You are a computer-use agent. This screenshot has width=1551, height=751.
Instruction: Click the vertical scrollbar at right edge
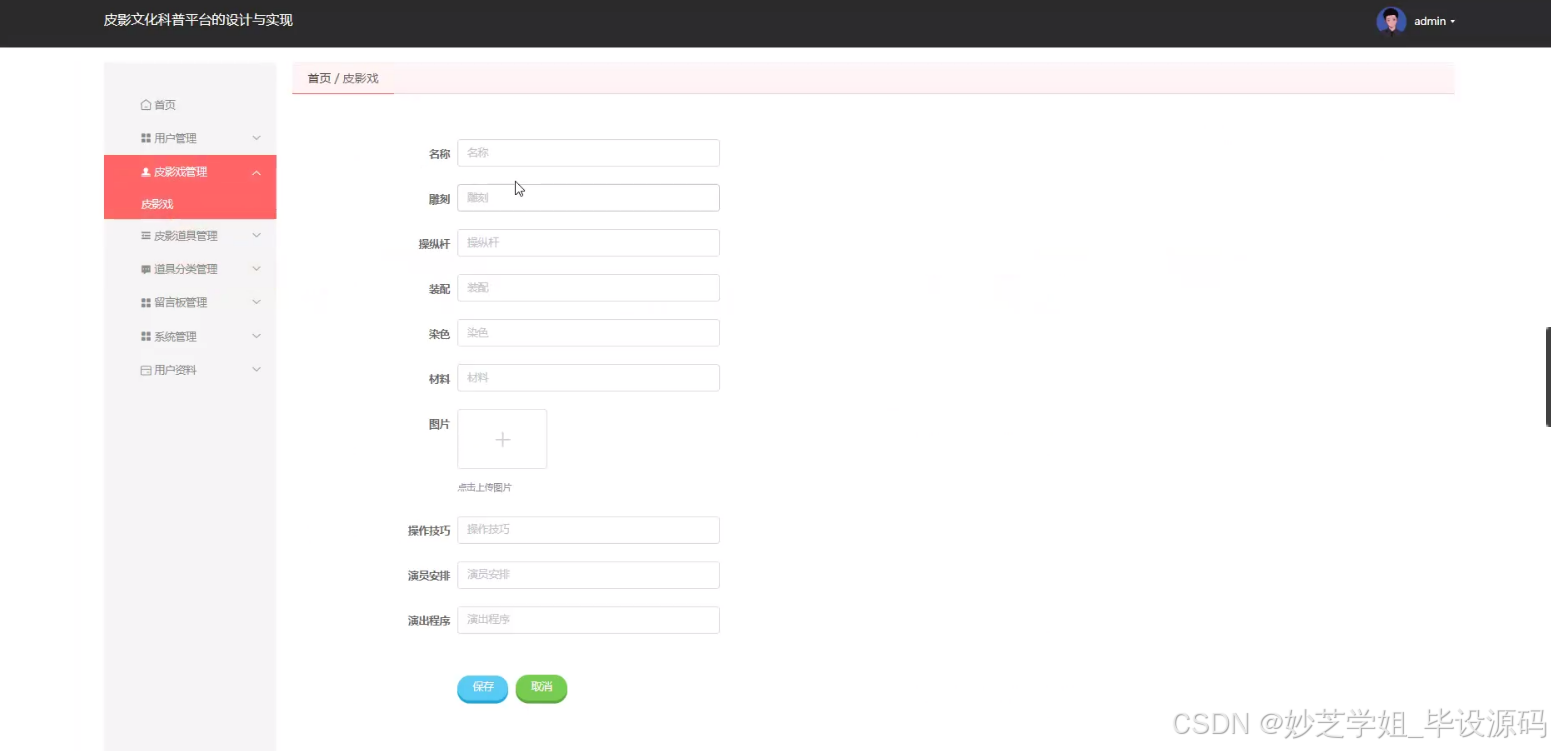[1548, 377]
